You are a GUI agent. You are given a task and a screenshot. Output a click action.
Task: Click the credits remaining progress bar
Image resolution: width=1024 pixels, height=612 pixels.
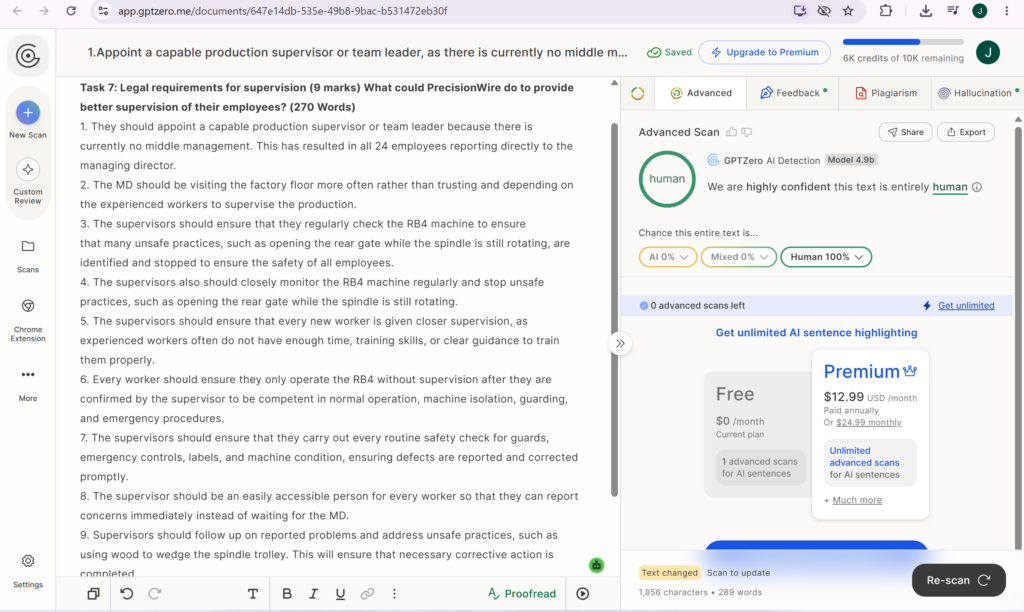pyautogui.click(x=903, y=42)
